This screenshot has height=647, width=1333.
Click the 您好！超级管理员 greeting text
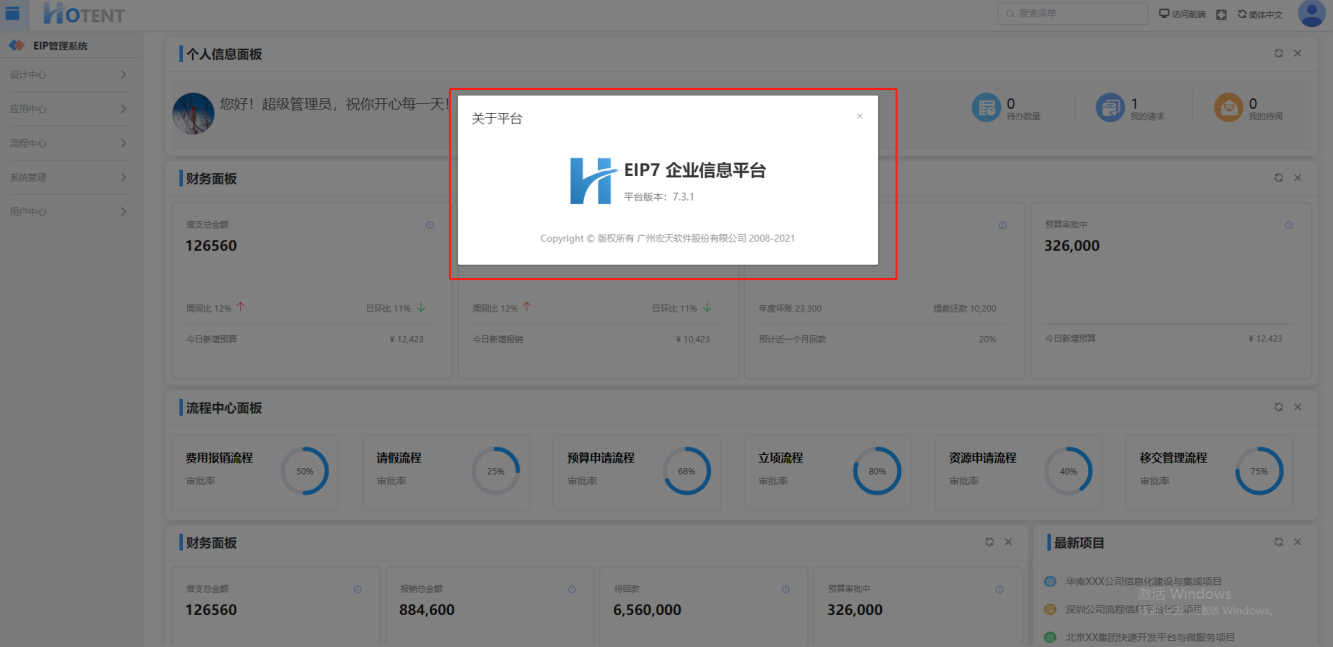pos(335,103)
